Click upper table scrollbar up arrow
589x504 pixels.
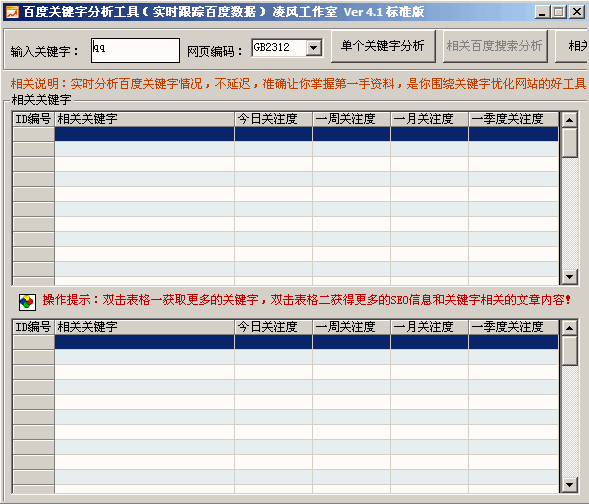[569, 120]
